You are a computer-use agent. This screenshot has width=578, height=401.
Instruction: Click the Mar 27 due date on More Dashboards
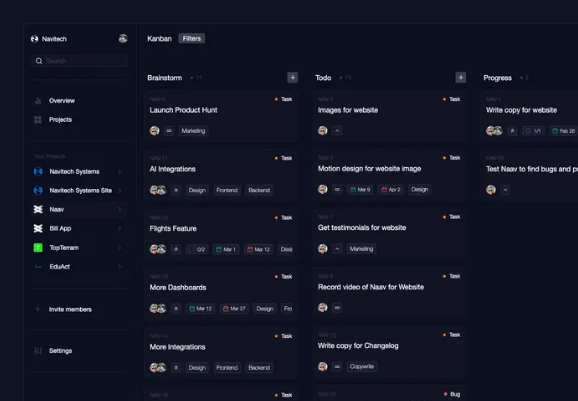click(234, 308)
